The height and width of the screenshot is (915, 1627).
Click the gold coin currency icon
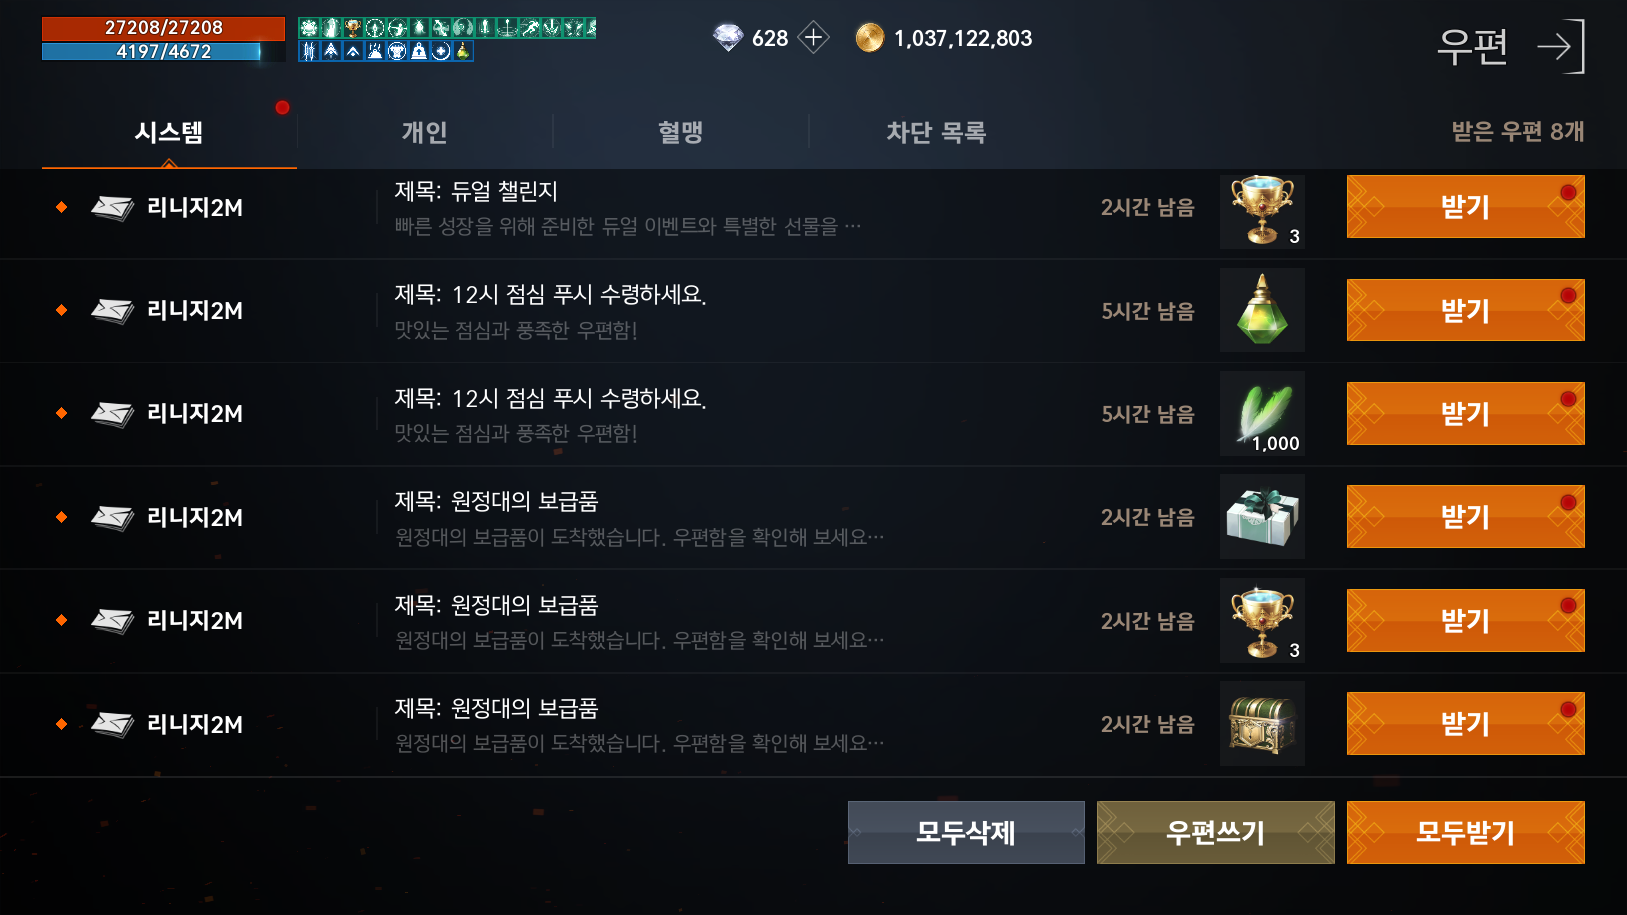pos(870,38)
